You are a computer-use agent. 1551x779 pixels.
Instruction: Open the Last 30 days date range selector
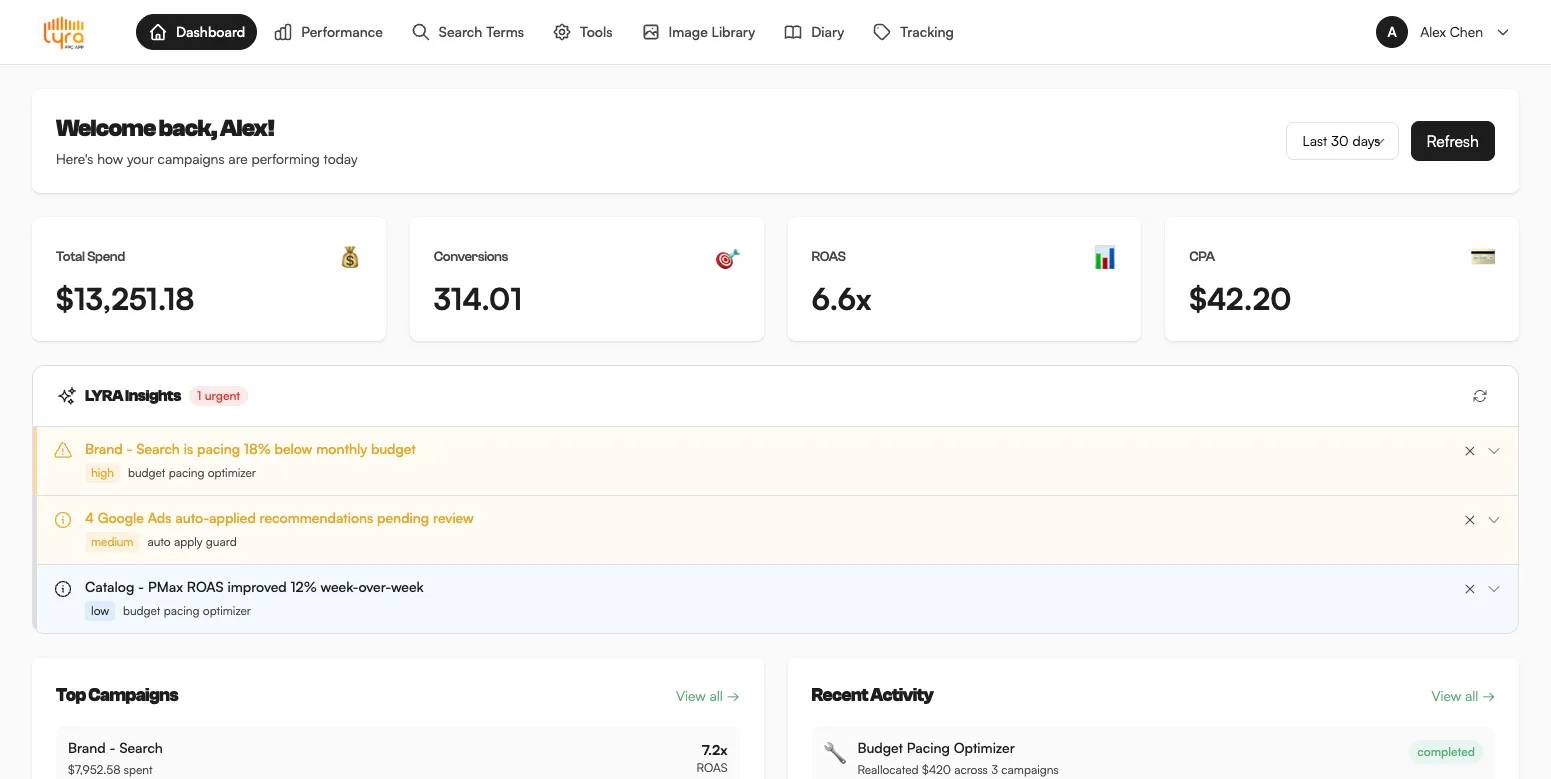(1342, 141)
